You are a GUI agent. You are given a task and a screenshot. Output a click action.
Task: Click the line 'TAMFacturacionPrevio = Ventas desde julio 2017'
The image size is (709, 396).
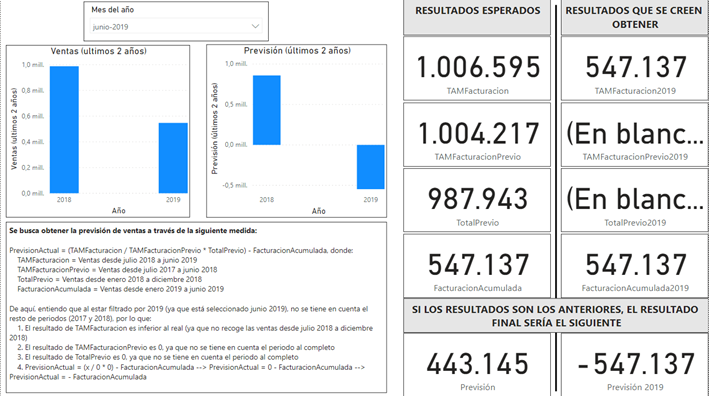tap(117, 269)
